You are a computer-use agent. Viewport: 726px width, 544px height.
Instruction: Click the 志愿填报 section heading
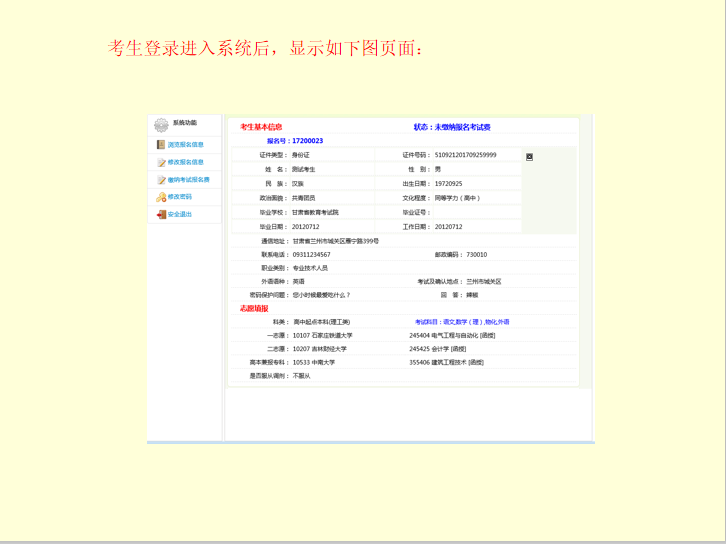254,309
